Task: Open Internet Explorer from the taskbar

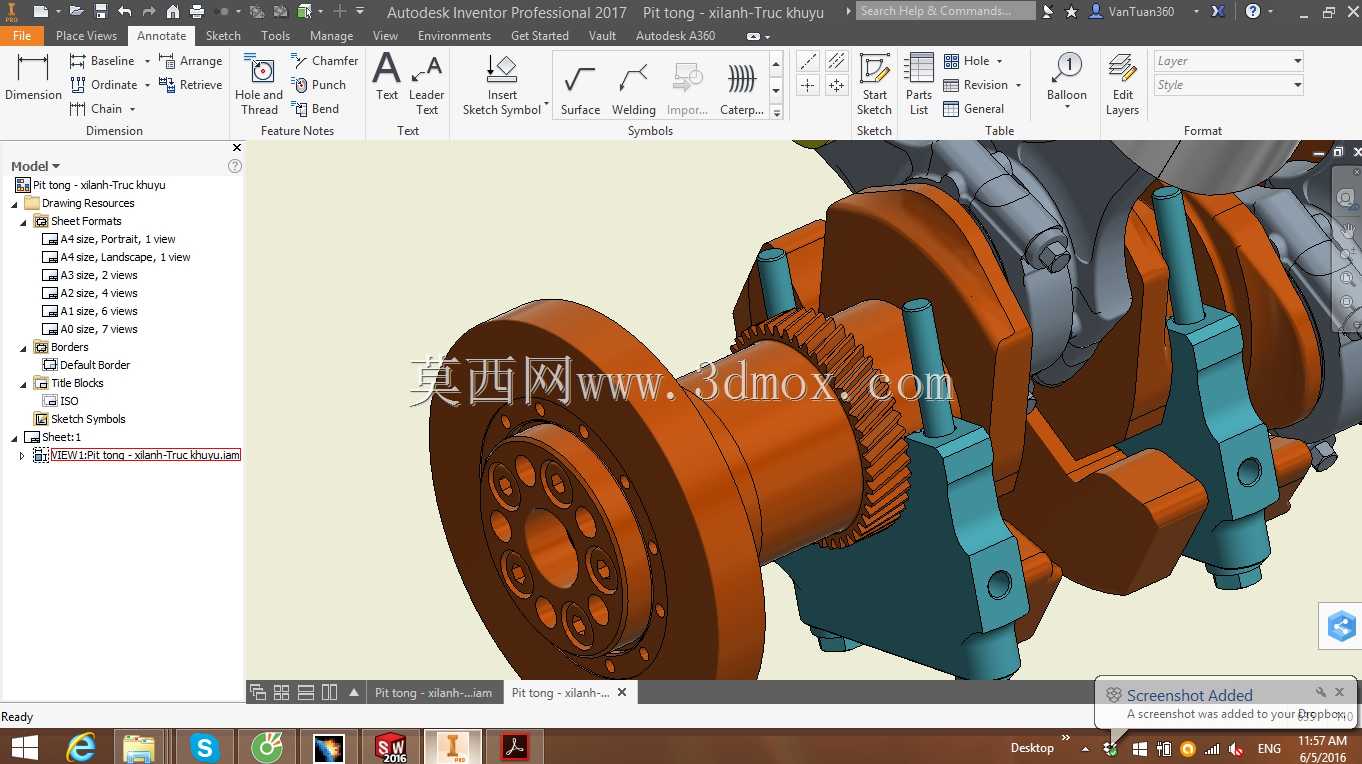Action: pyautogui.click(x=80, y=747)
